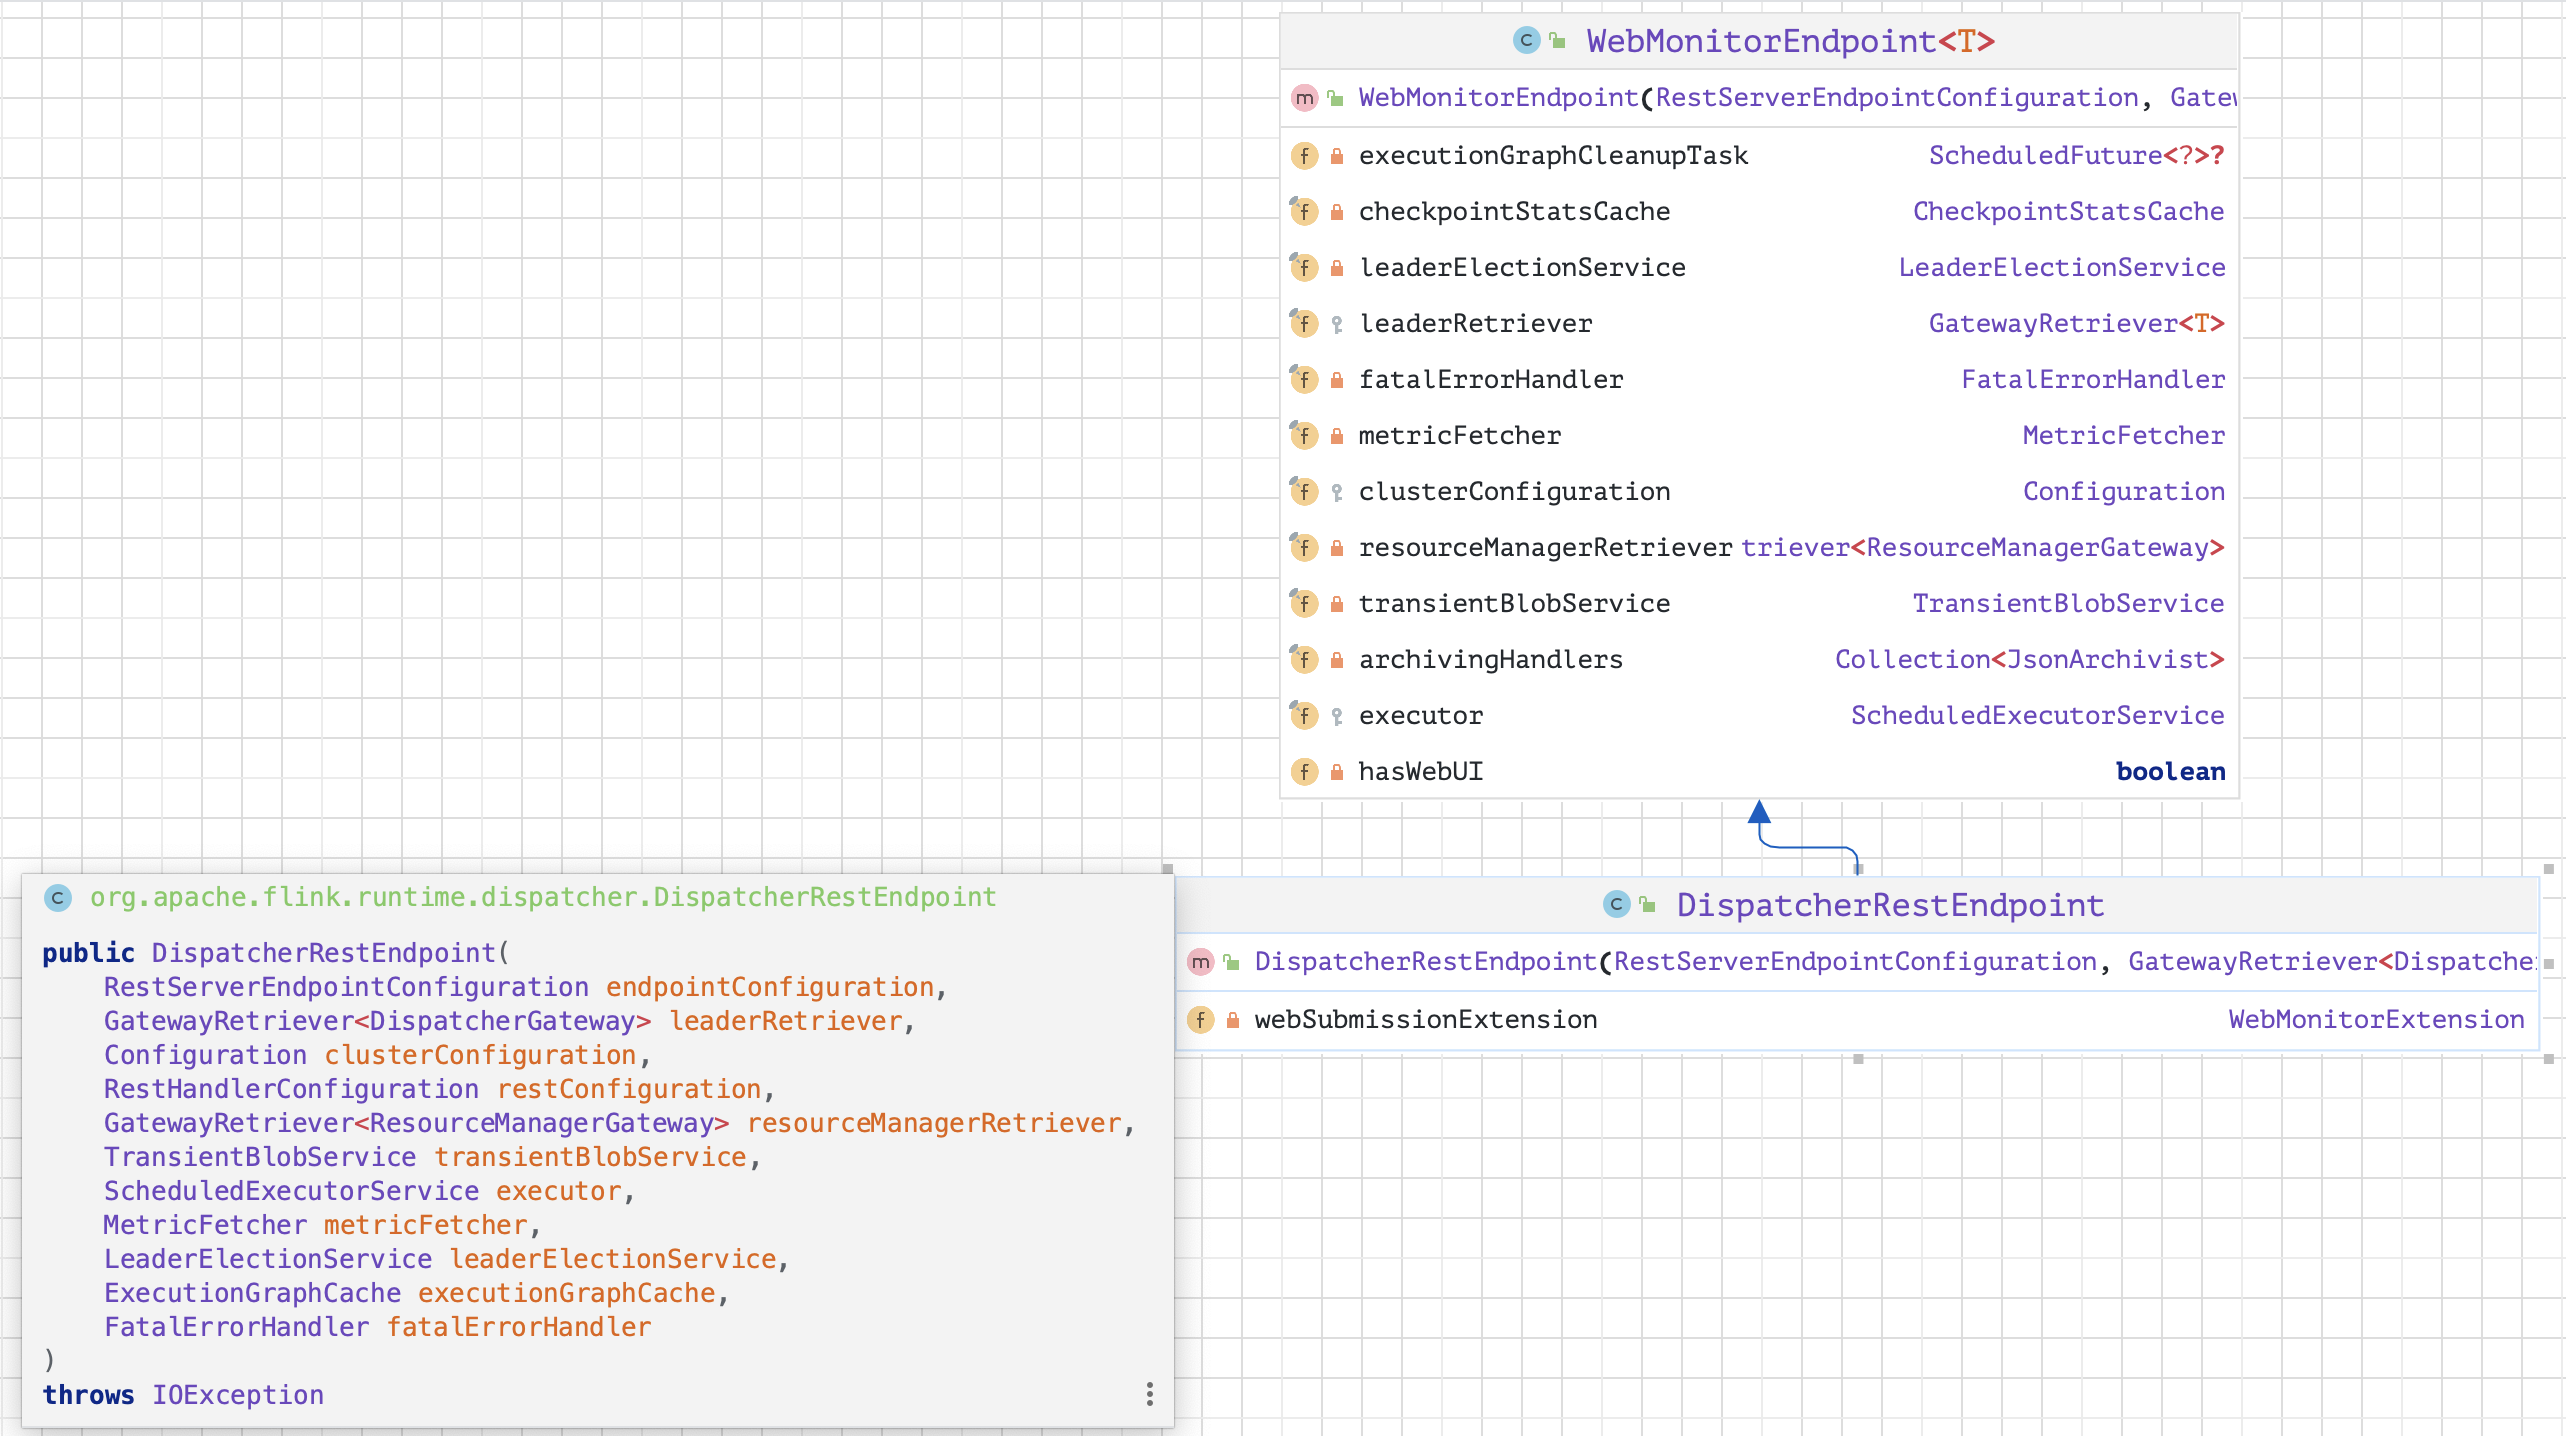Click the field icon for fatalErrorHandler
Screen dimensions: 2566x1436
(x=1304, y=380)
